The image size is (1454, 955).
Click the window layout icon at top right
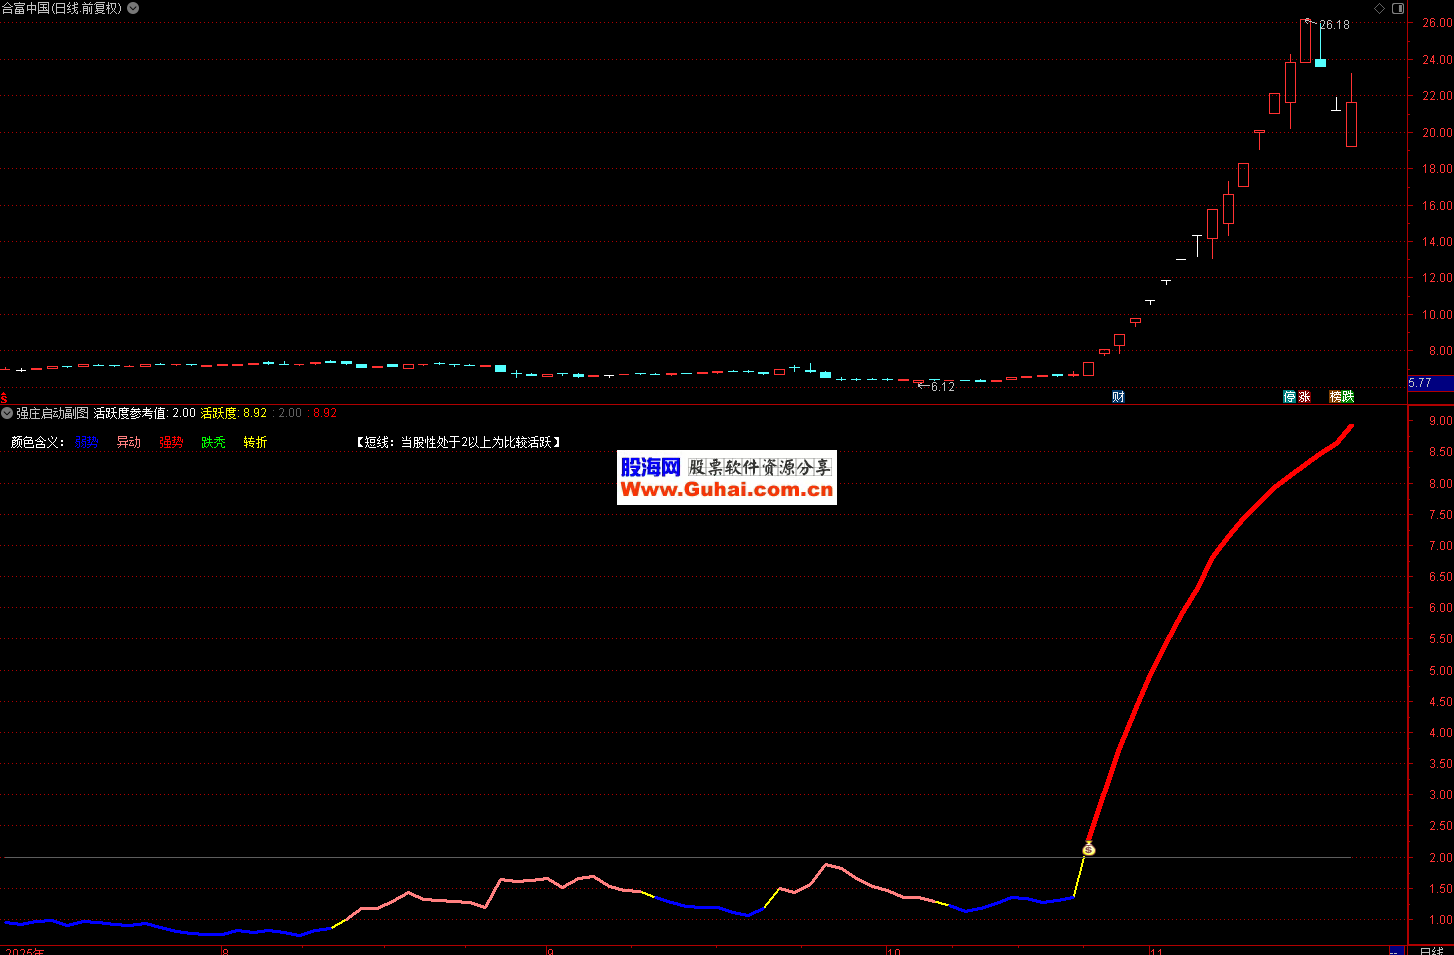(1398, 8)
